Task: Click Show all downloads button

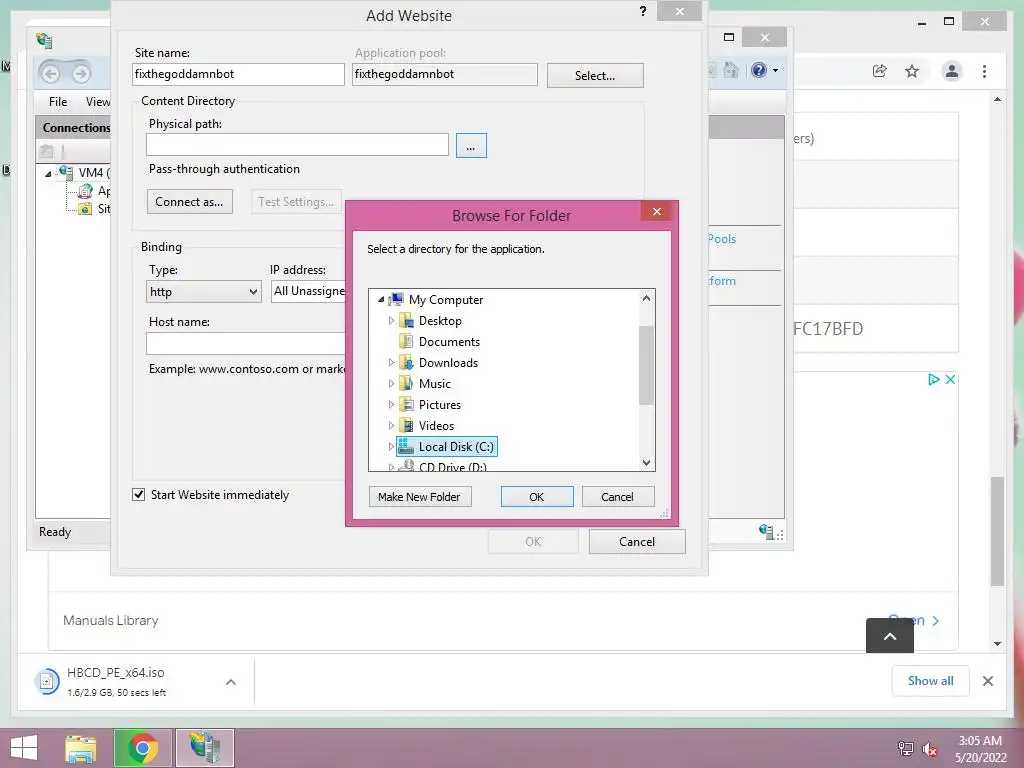Action: point(931,680)
